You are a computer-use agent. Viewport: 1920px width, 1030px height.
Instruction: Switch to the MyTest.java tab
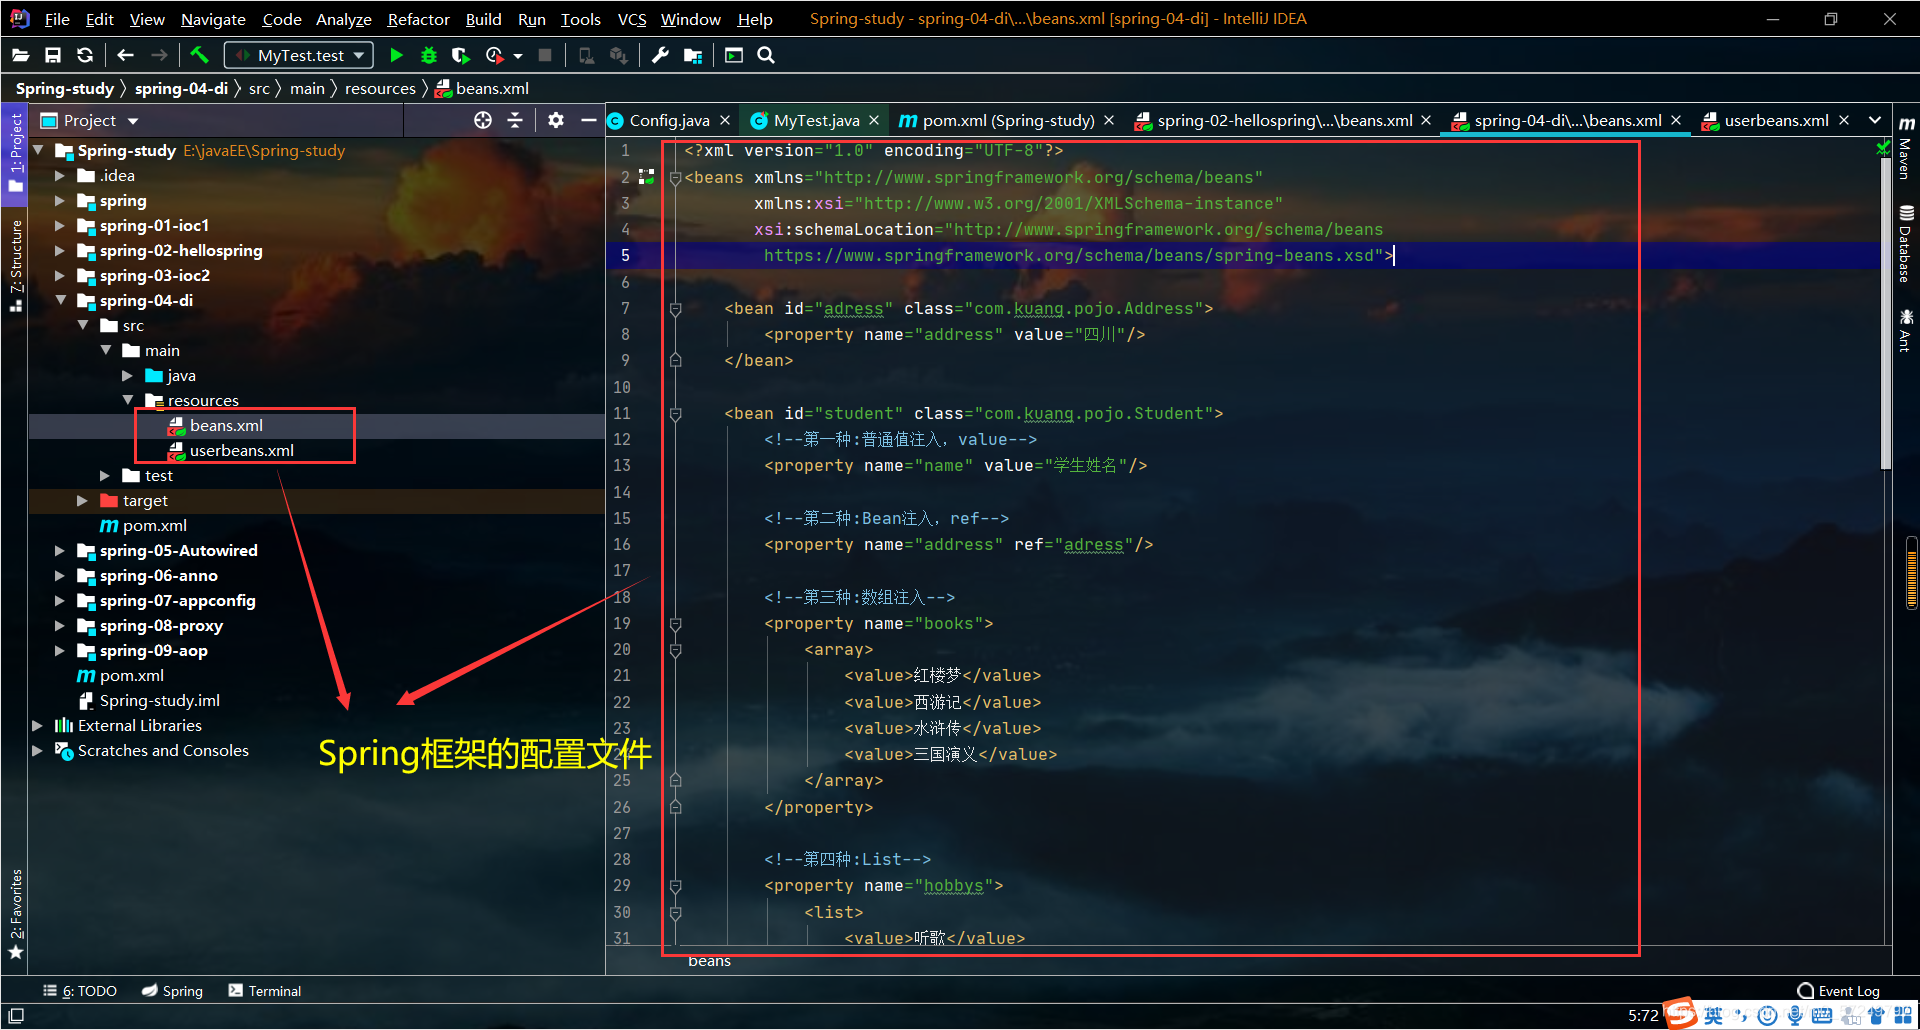click(816, 120)
